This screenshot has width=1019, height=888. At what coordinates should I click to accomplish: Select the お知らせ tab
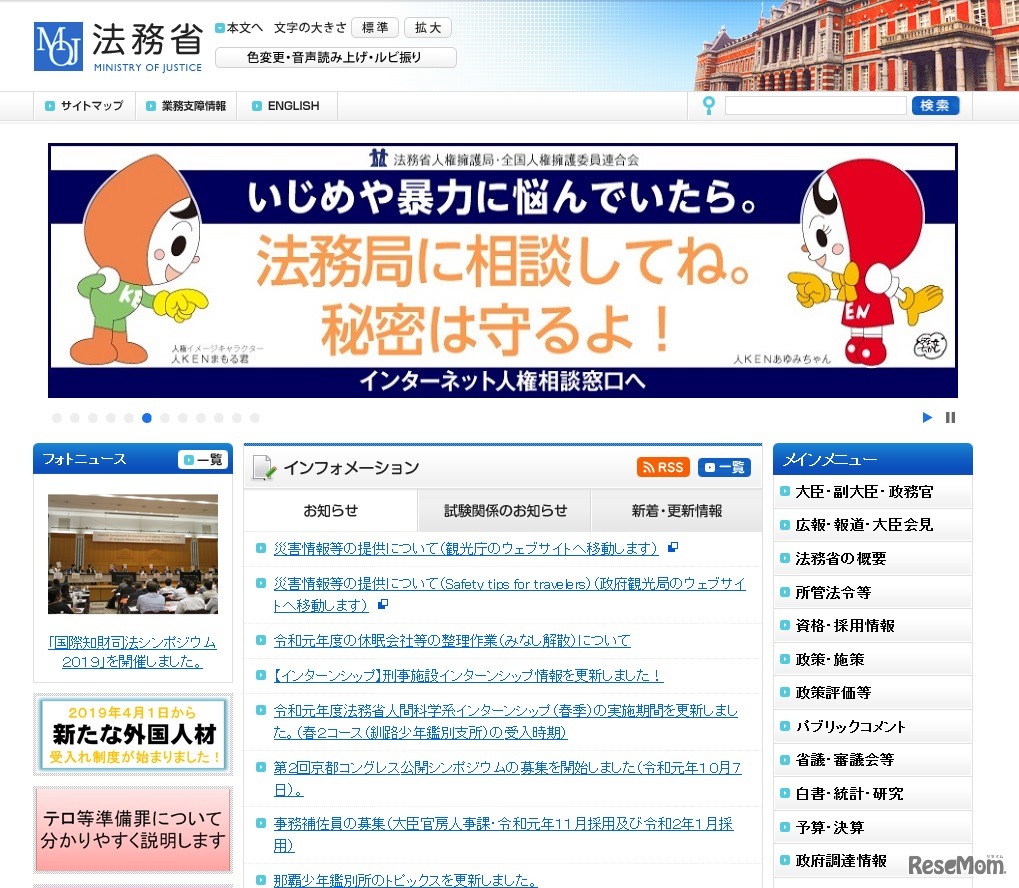pyautogui.click(x=330, y=510)
